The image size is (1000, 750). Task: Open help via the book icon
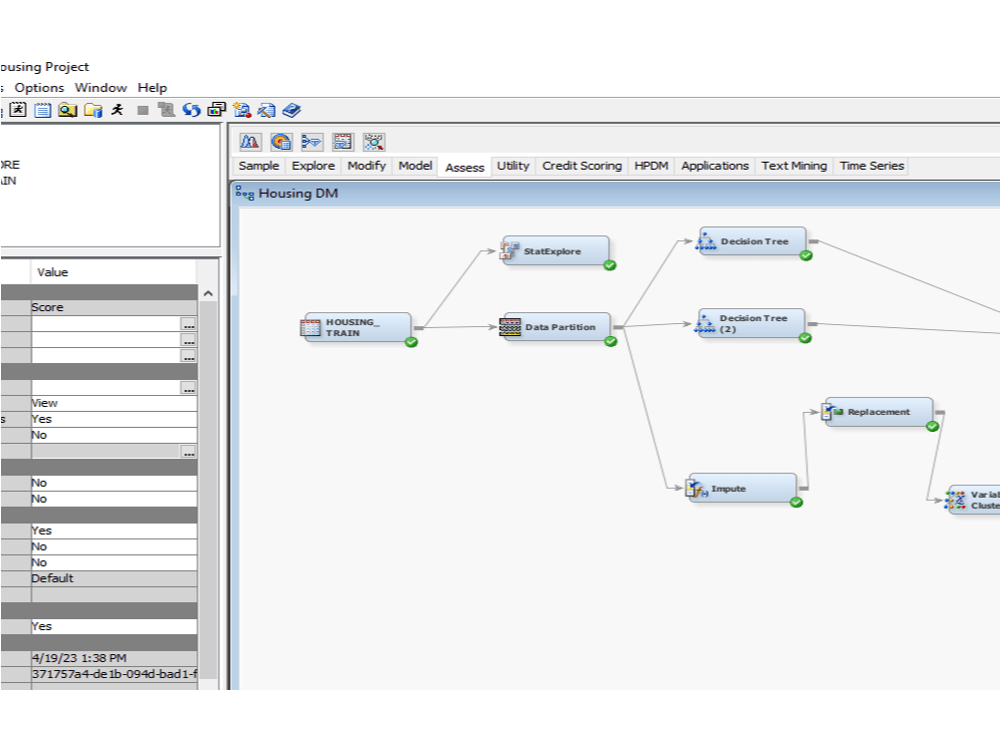(291, 110)
